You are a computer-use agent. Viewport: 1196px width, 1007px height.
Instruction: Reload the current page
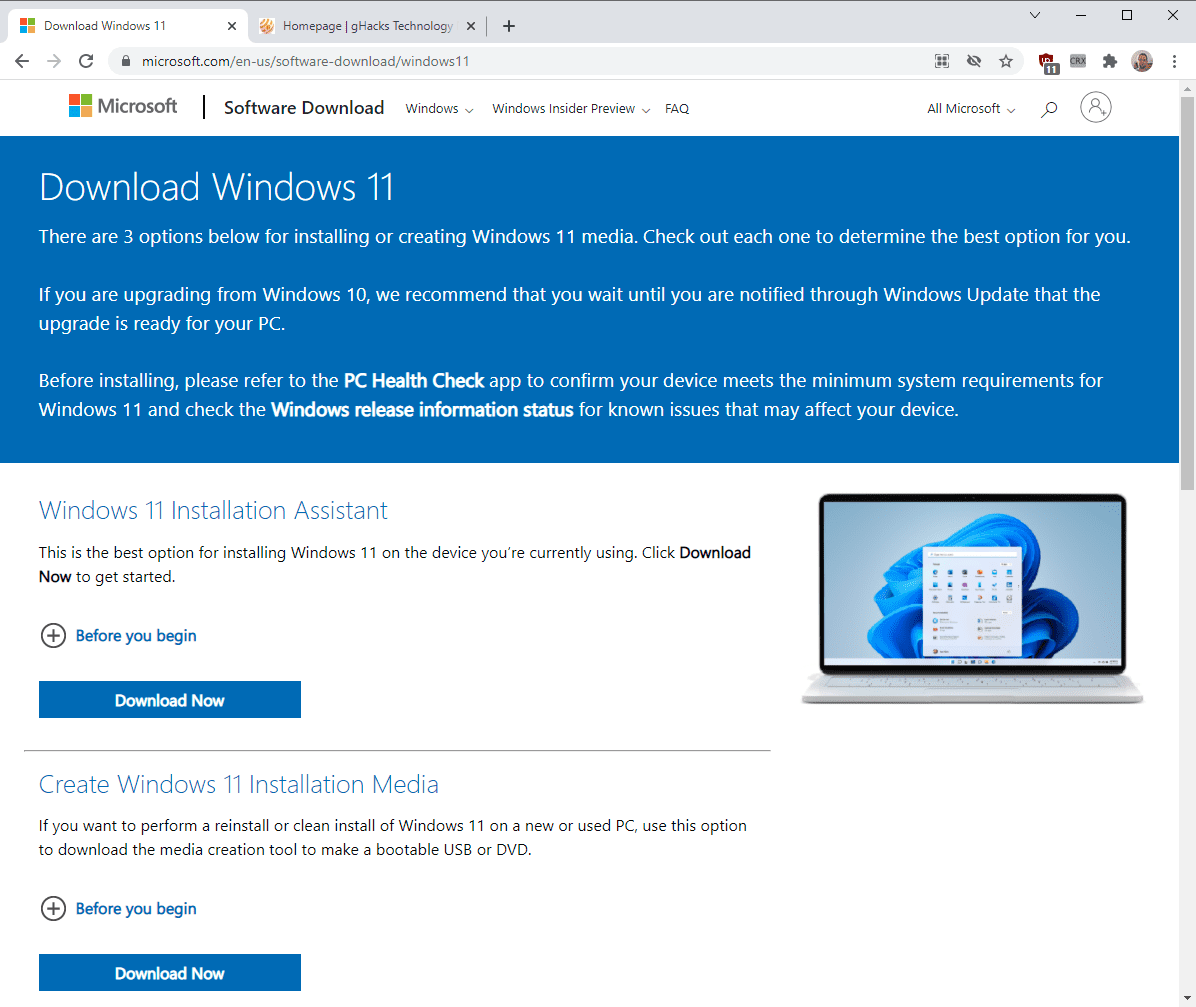[86, 61]
